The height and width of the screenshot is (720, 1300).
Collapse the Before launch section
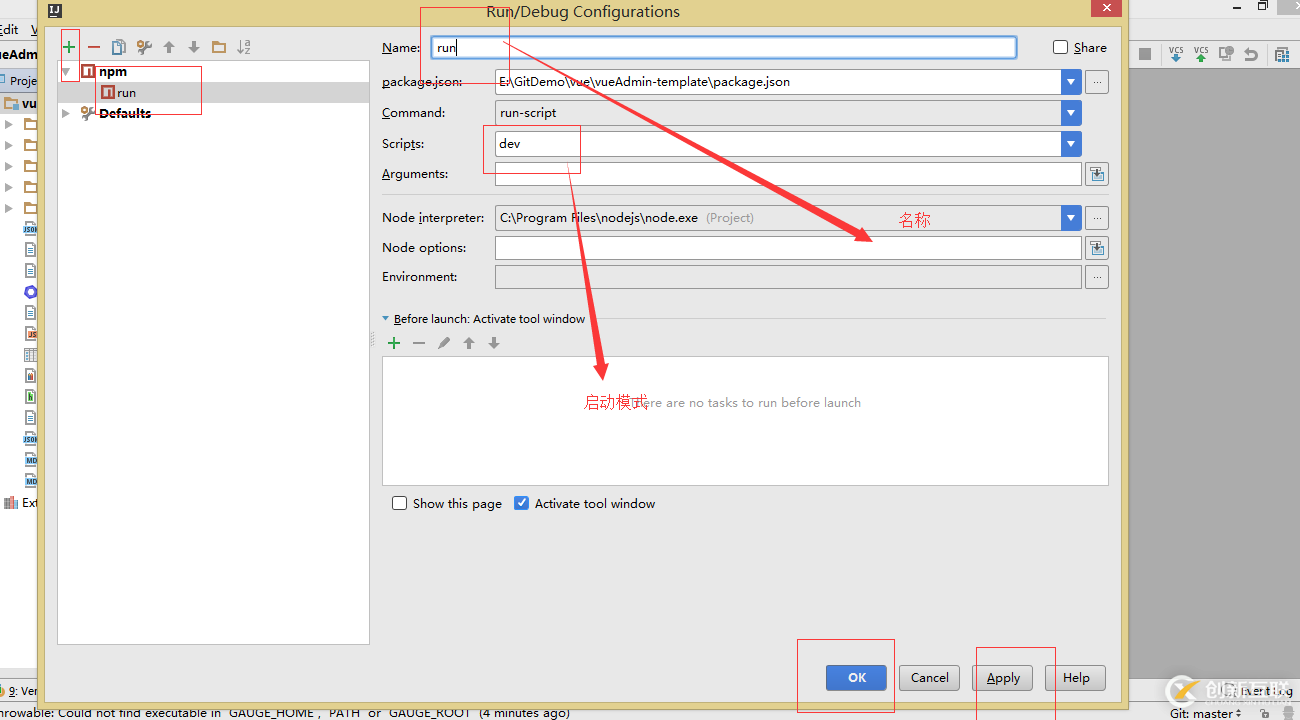click(386, 319)
